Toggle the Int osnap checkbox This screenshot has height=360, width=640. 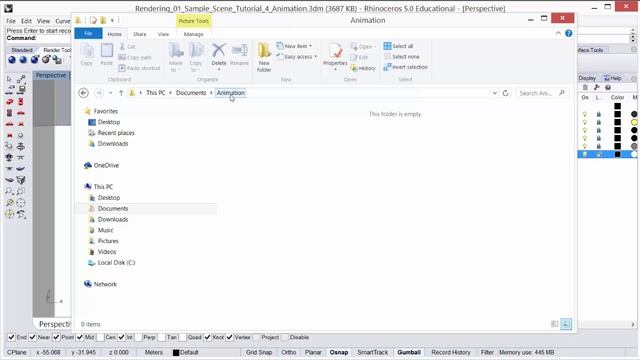[122, 337]
